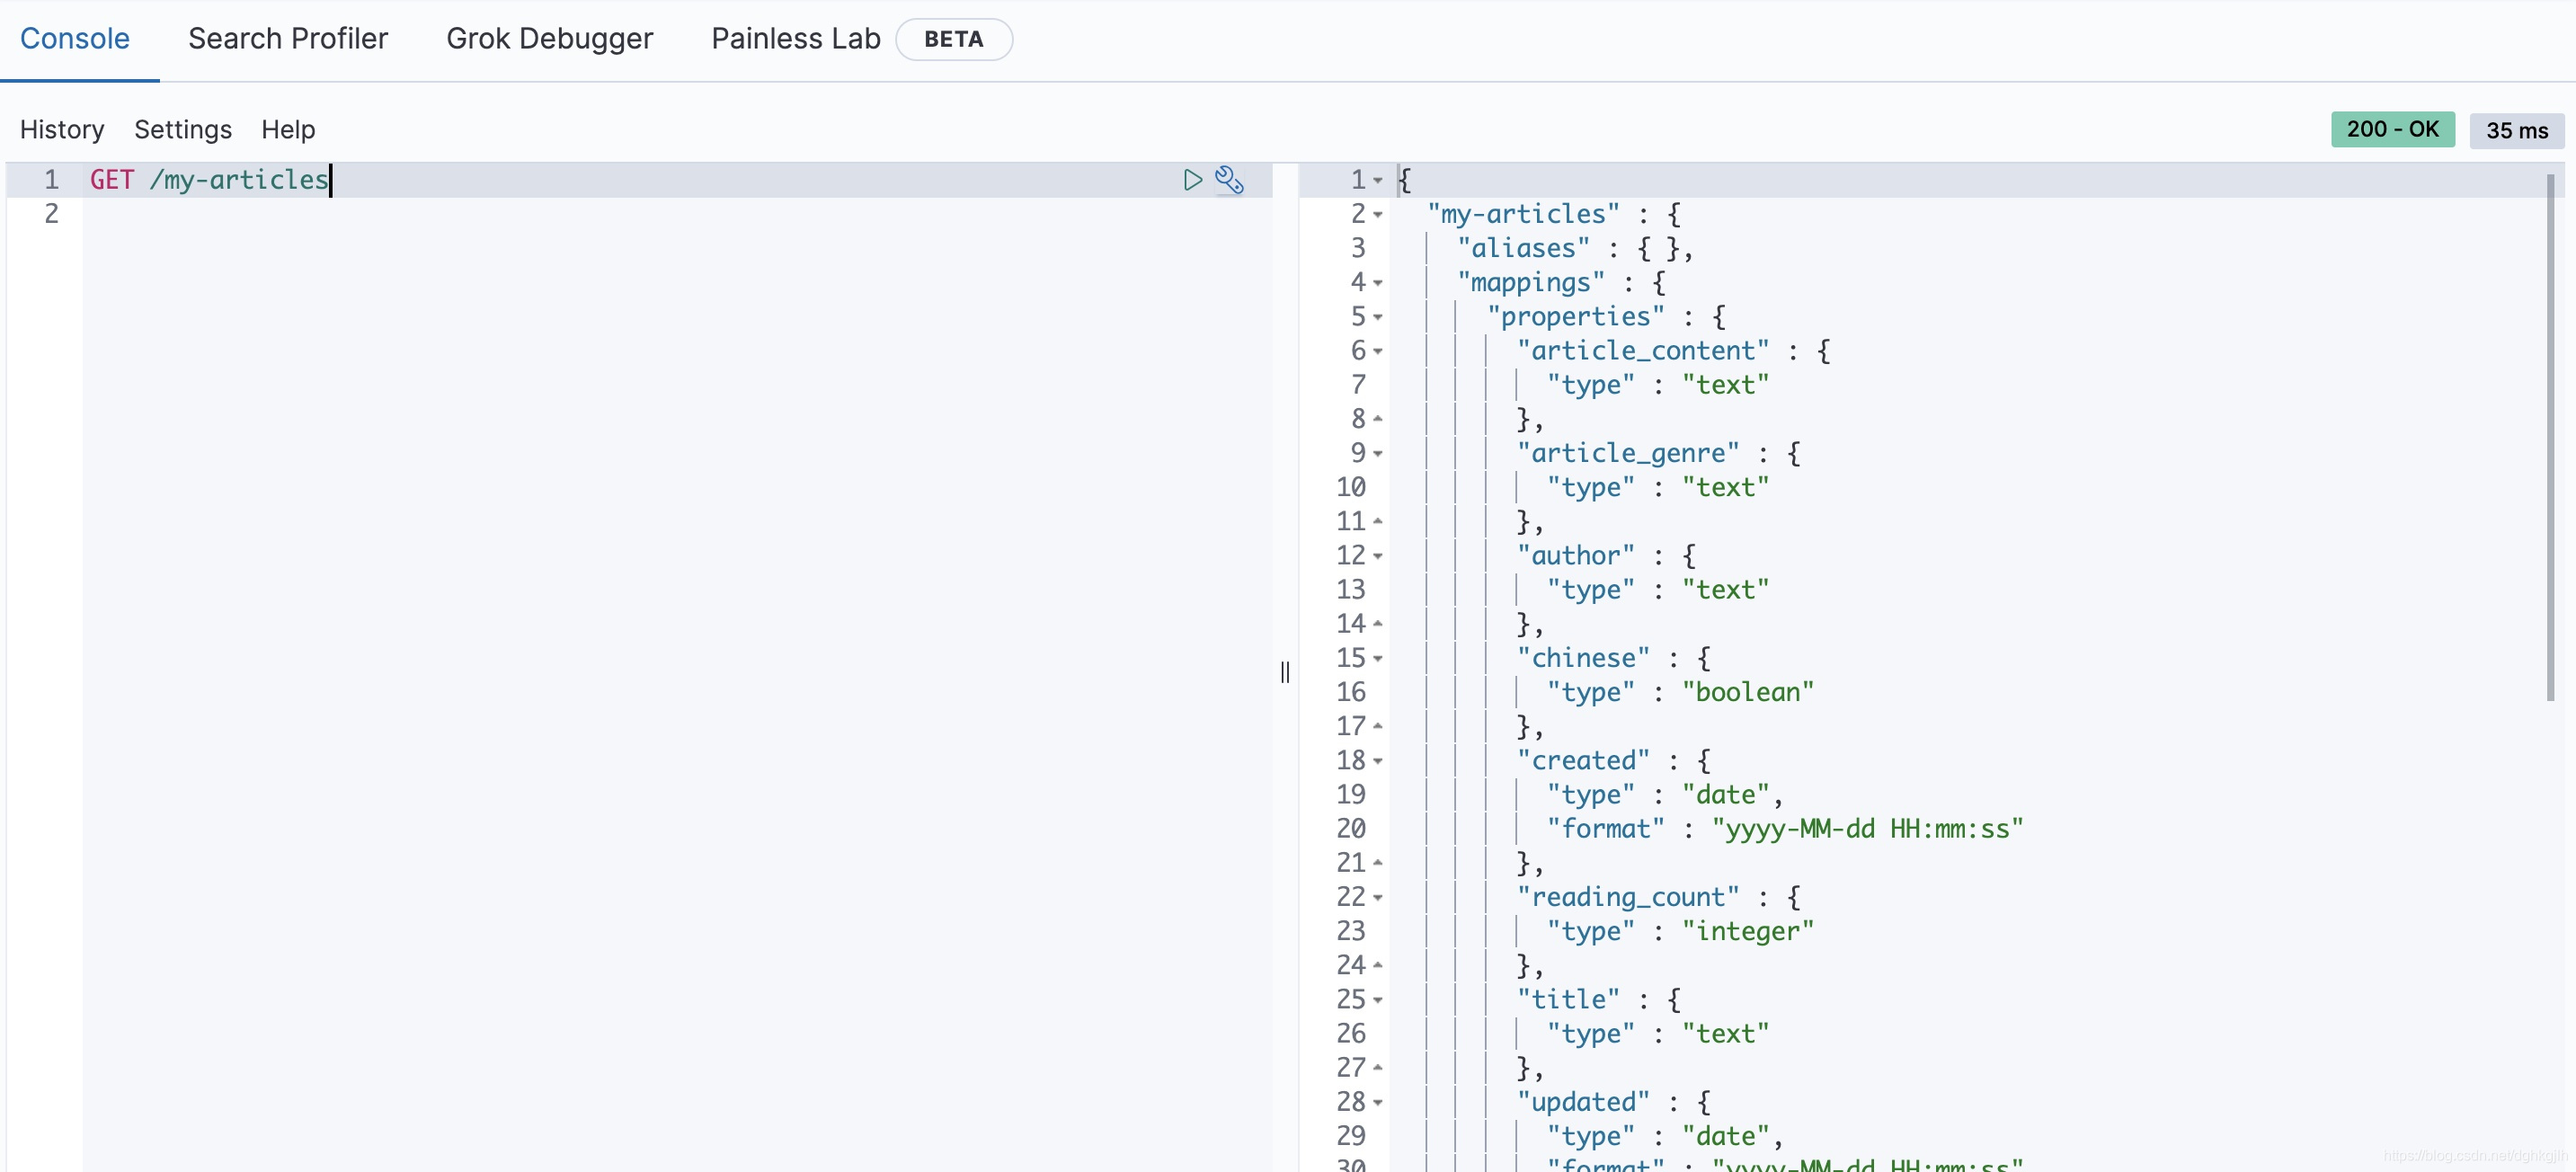Viewport: 2576px width, 1172px height.
Task: Click the "integer" type value
Action: pyautogui.click(x=1747, y=931)
